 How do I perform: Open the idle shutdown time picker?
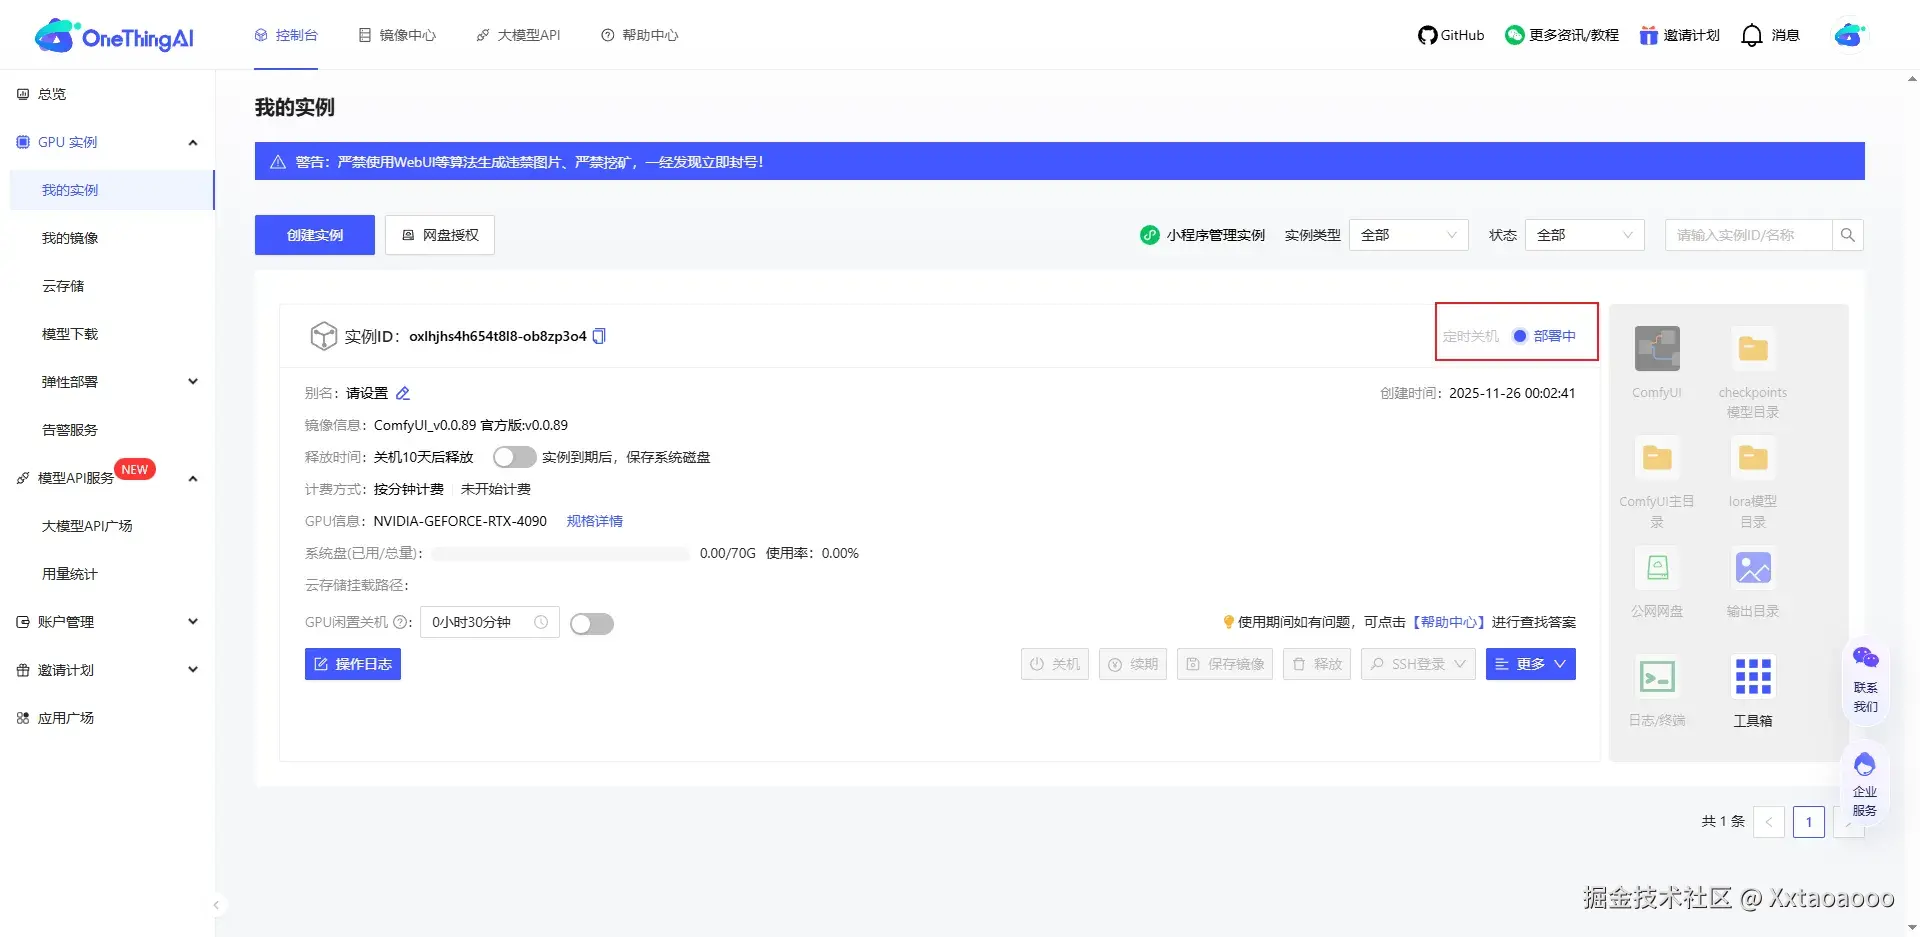[489, 622]
